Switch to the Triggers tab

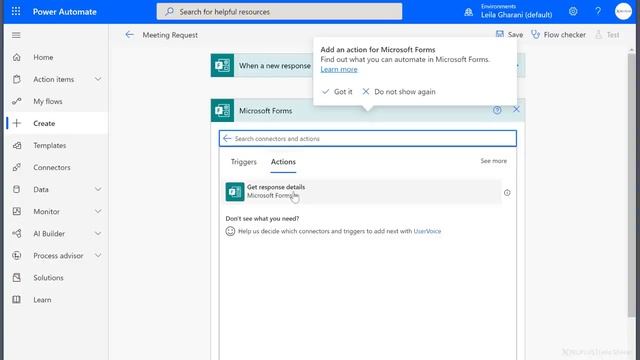[x=244, y=162]
